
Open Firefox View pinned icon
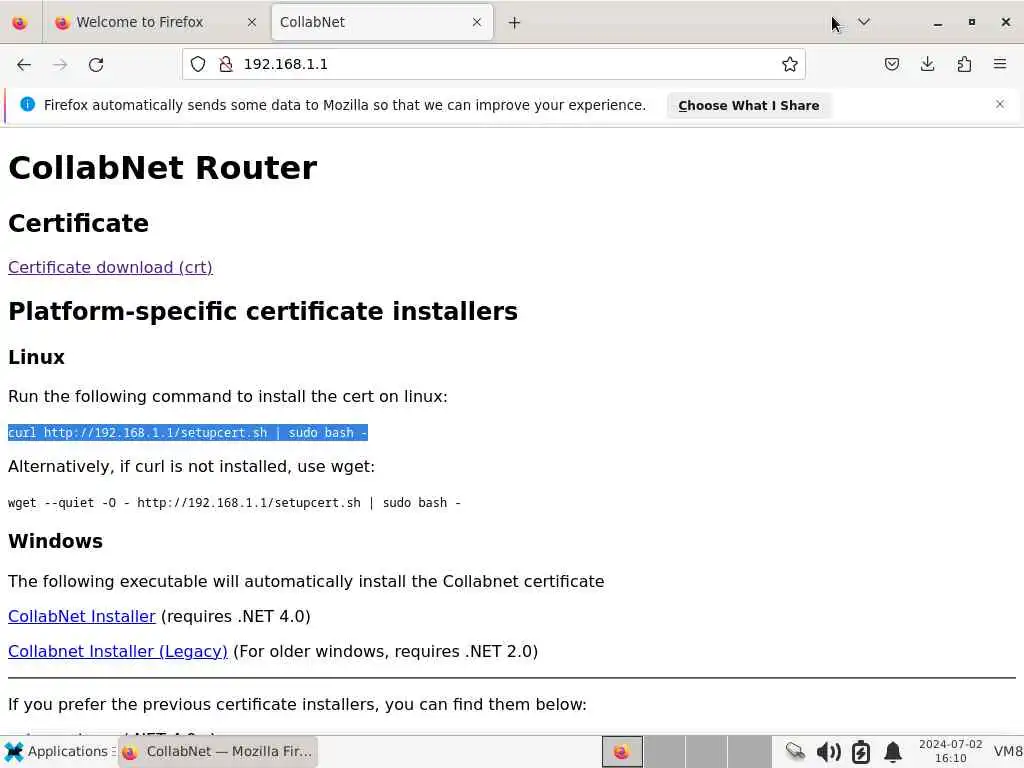tap(20, 23)
